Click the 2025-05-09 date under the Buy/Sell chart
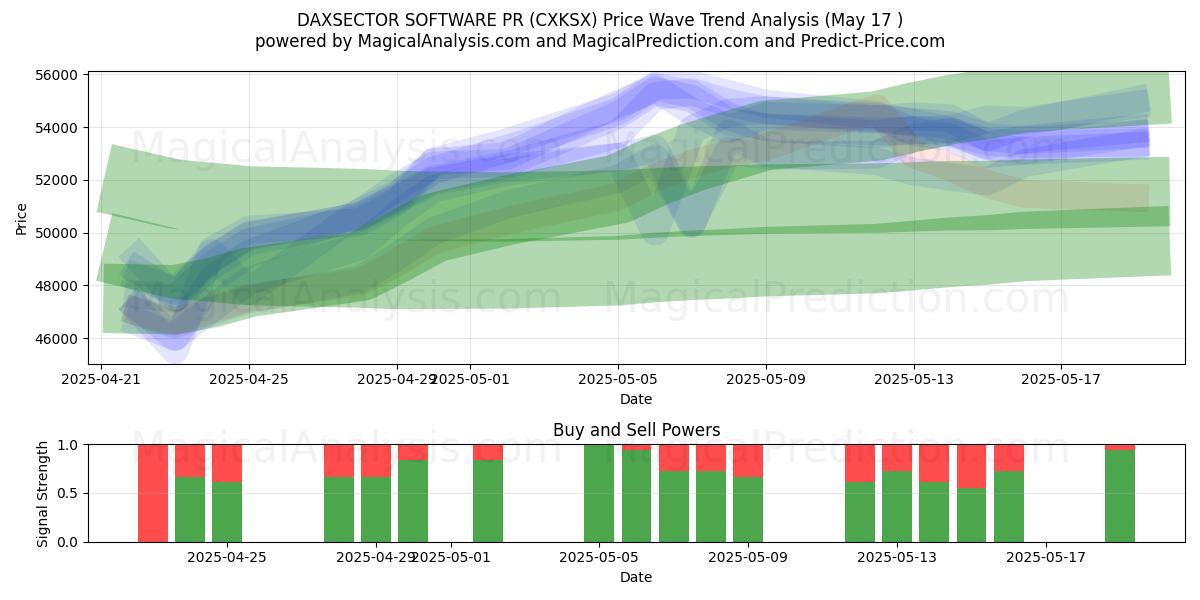This screenshot has height=600, width=1200. pyautogui.click(x=748, y=558)
